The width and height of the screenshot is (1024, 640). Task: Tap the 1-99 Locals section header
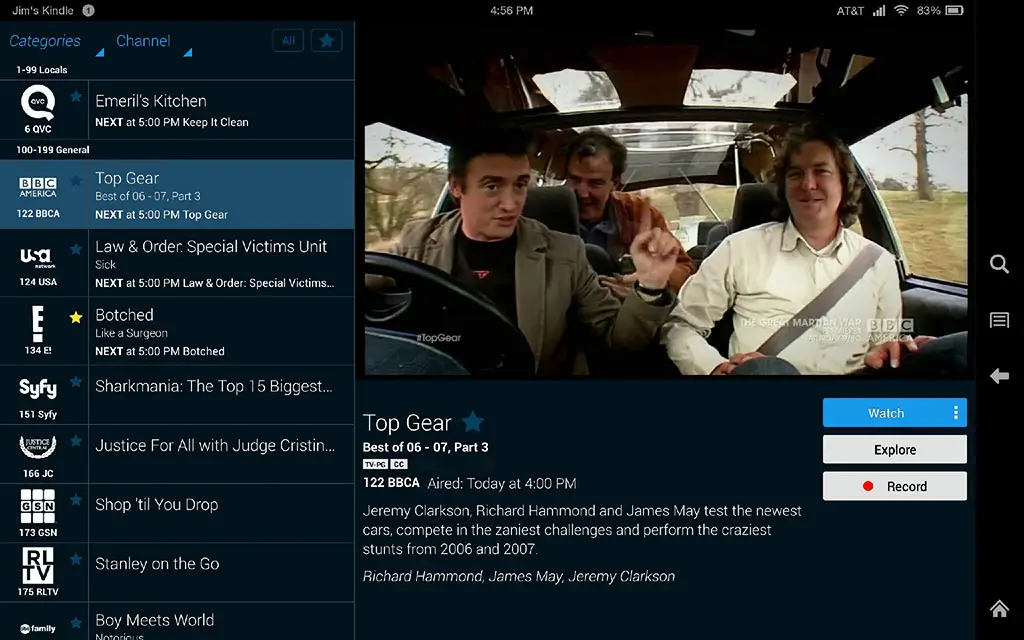42,70
